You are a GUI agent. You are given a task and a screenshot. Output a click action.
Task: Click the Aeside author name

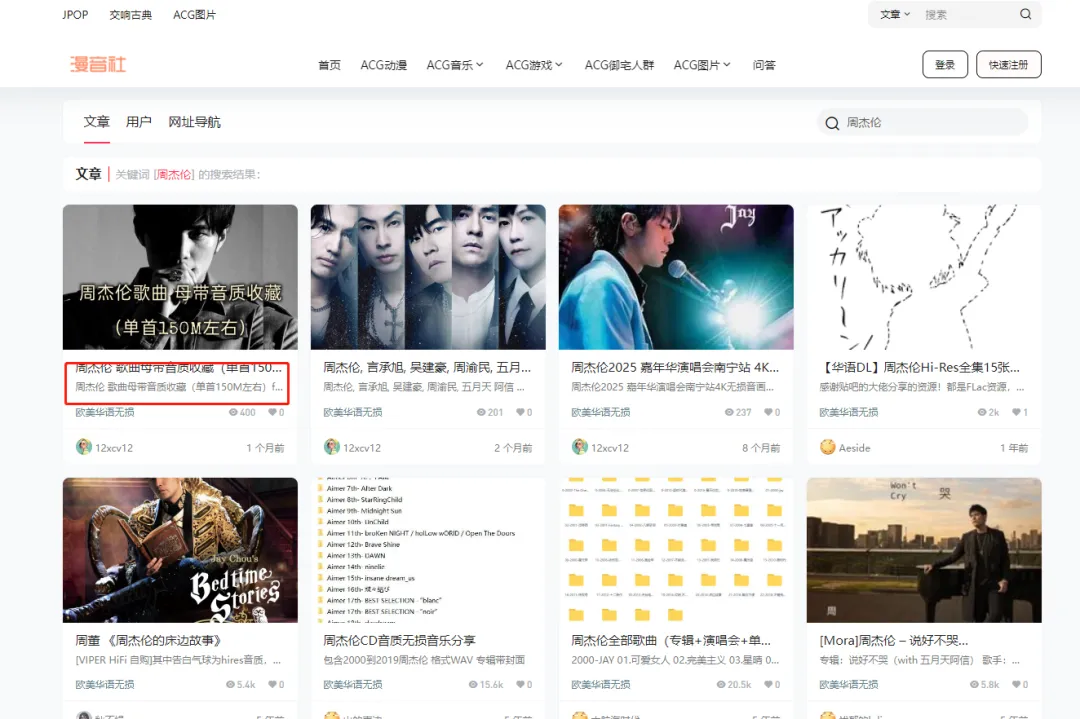pyautogui.click(x=854, y=448)
